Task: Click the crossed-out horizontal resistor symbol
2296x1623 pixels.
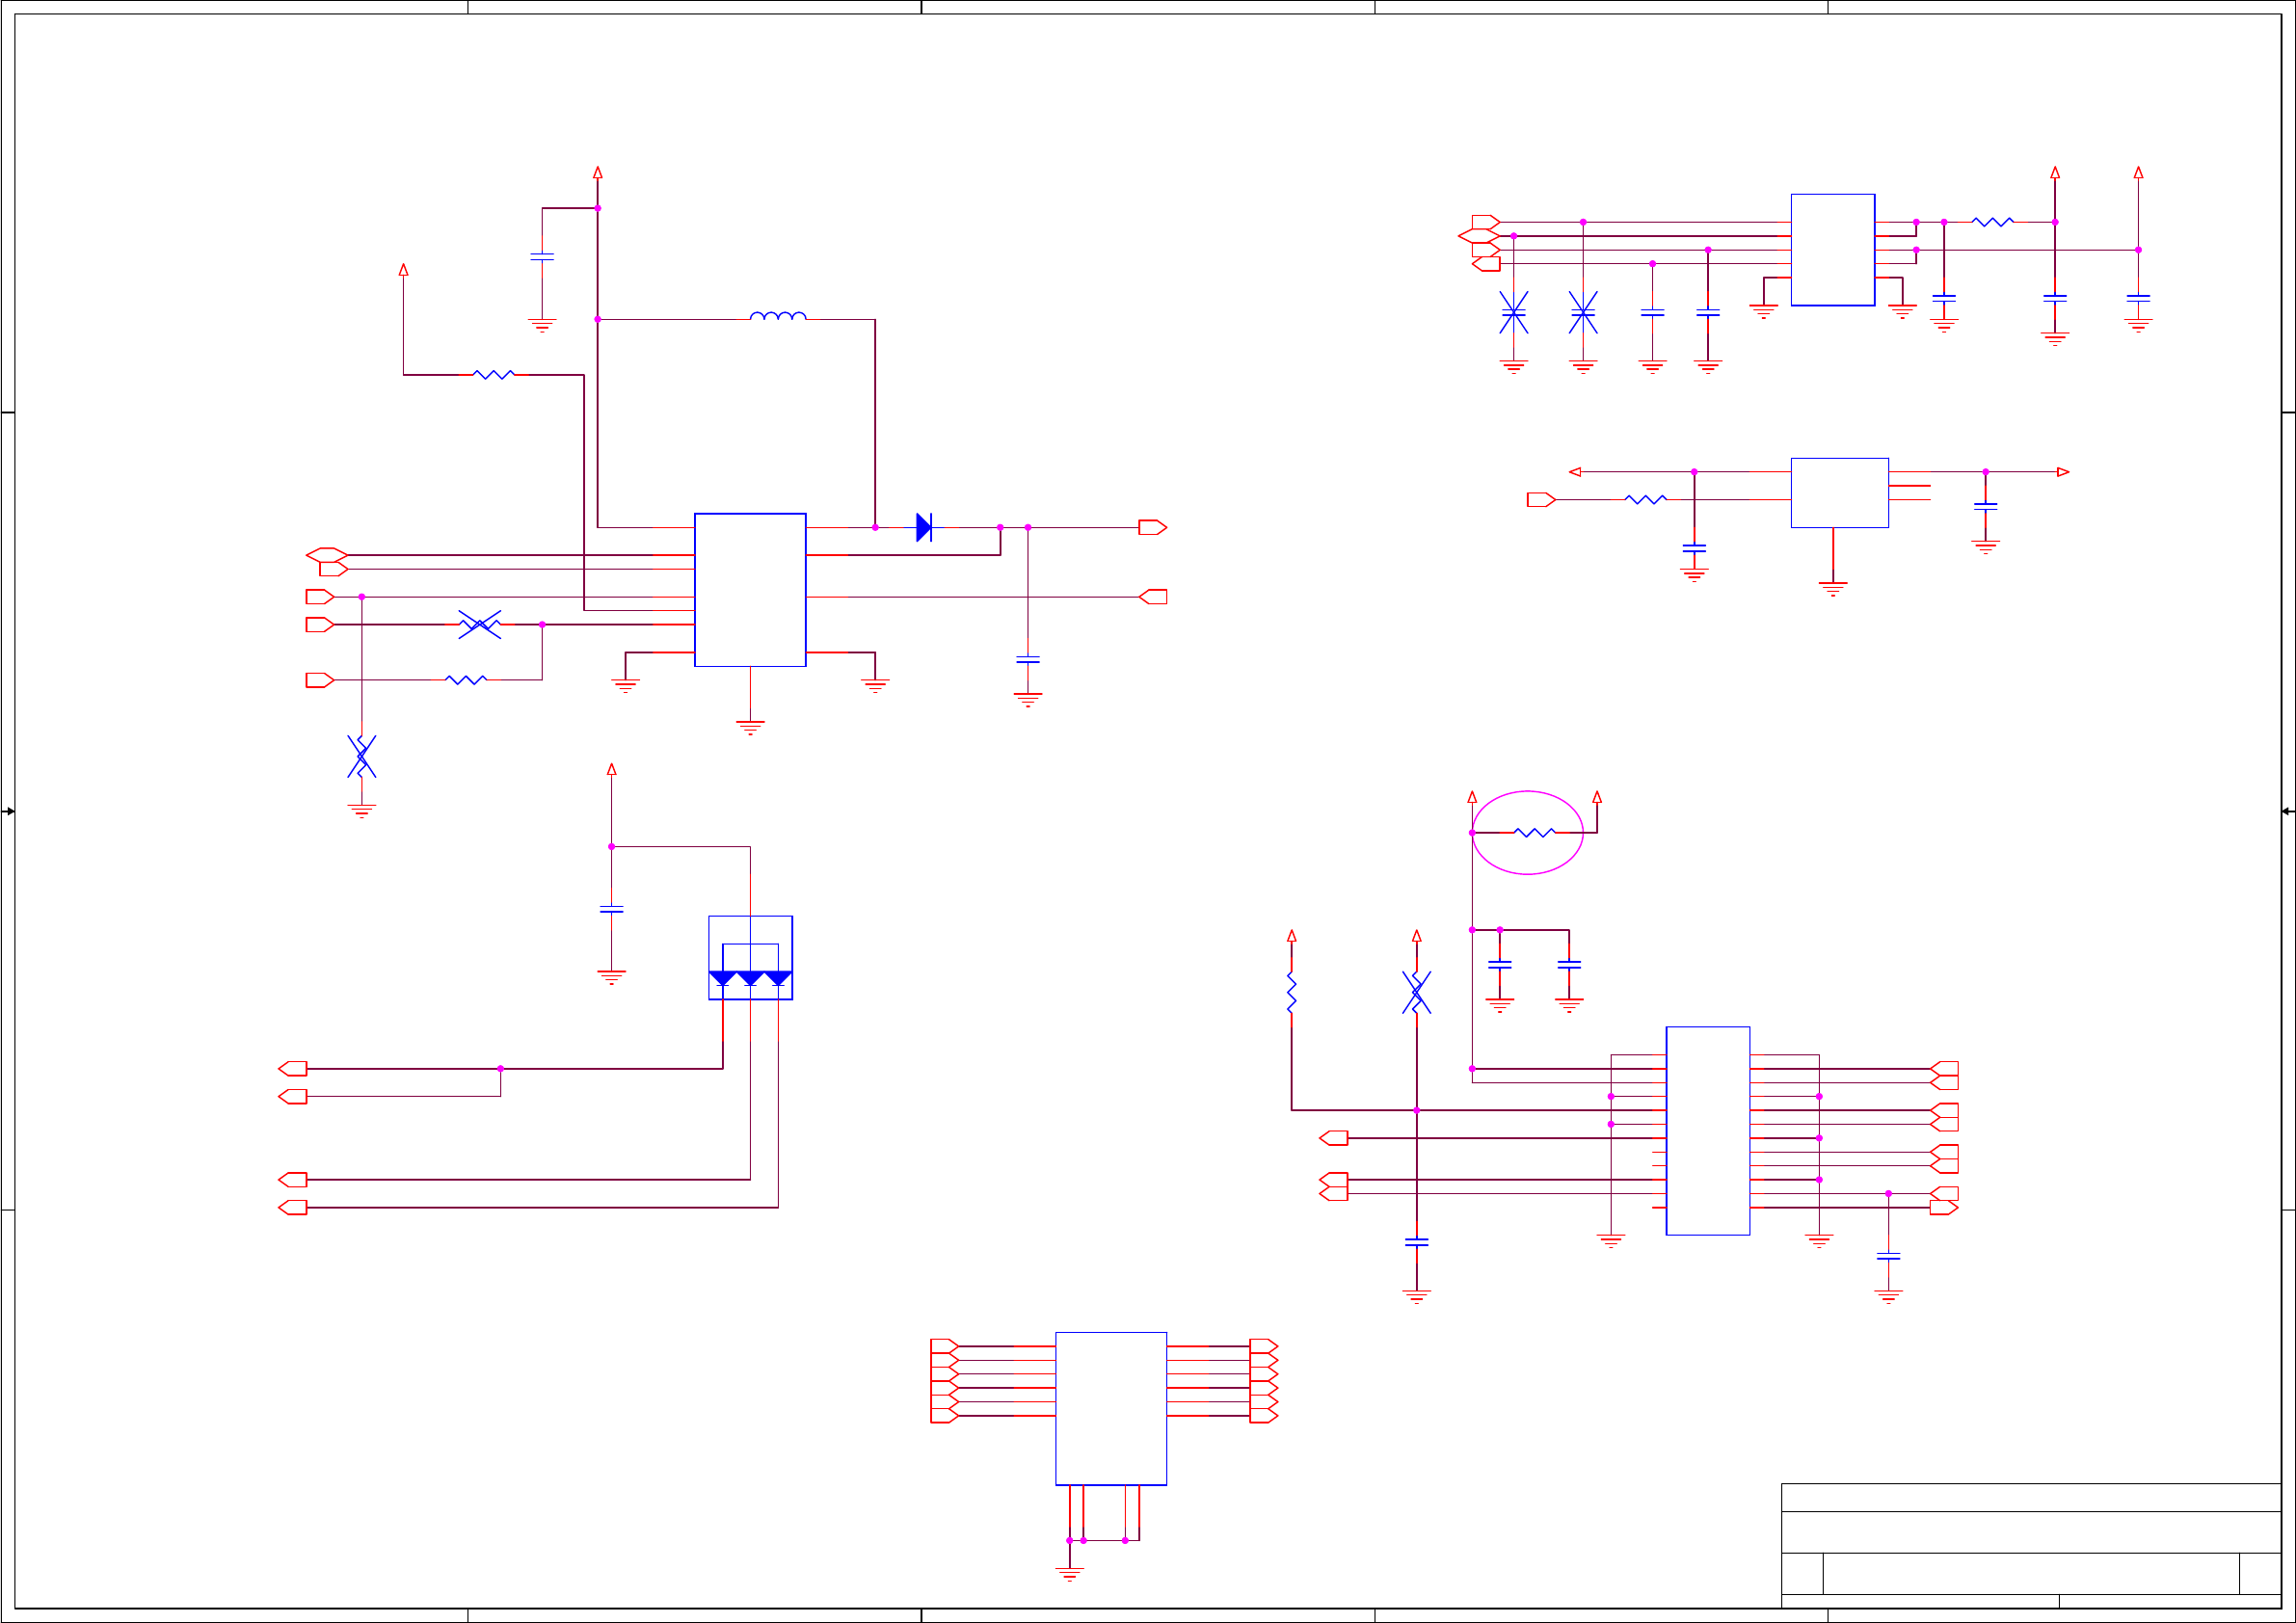Action: pos(480,624)
